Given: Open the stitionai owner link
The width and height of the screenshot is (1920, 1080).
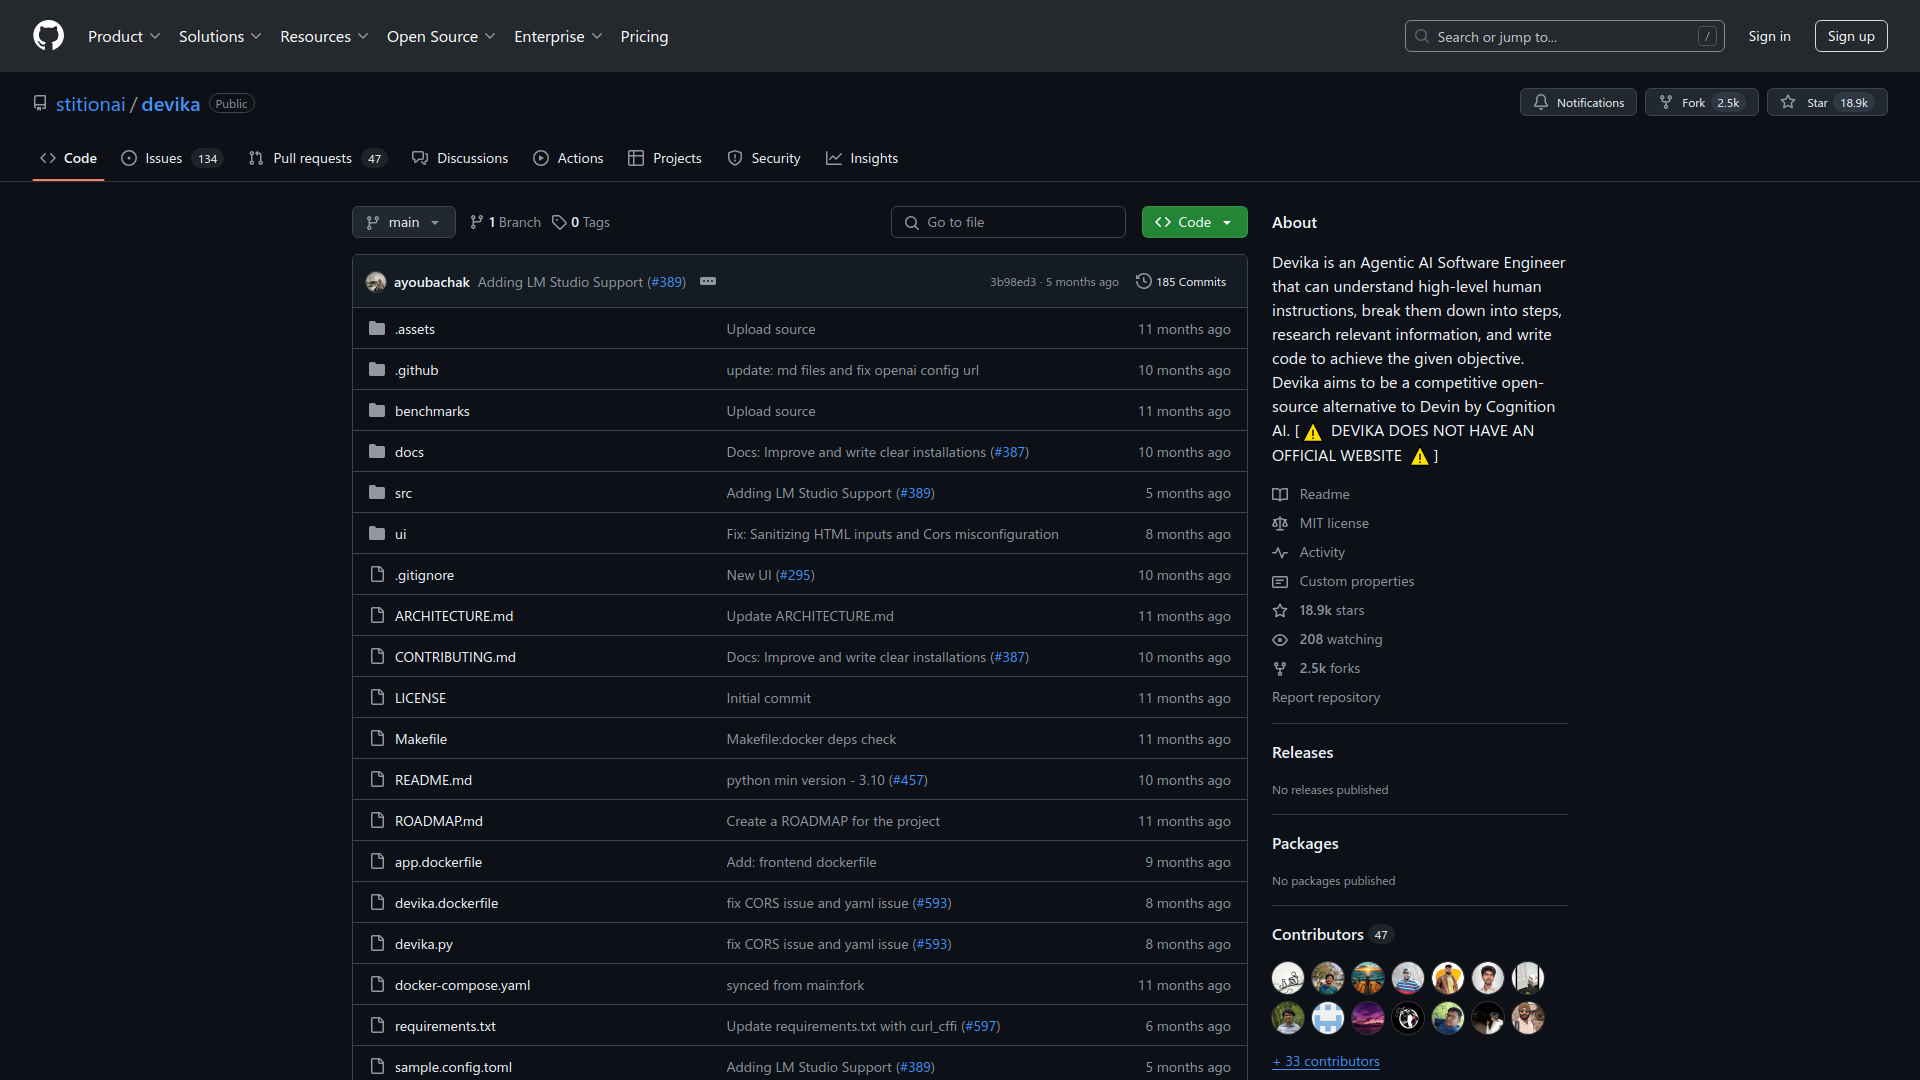Looking at the screenshot, I should click(91, 104).
